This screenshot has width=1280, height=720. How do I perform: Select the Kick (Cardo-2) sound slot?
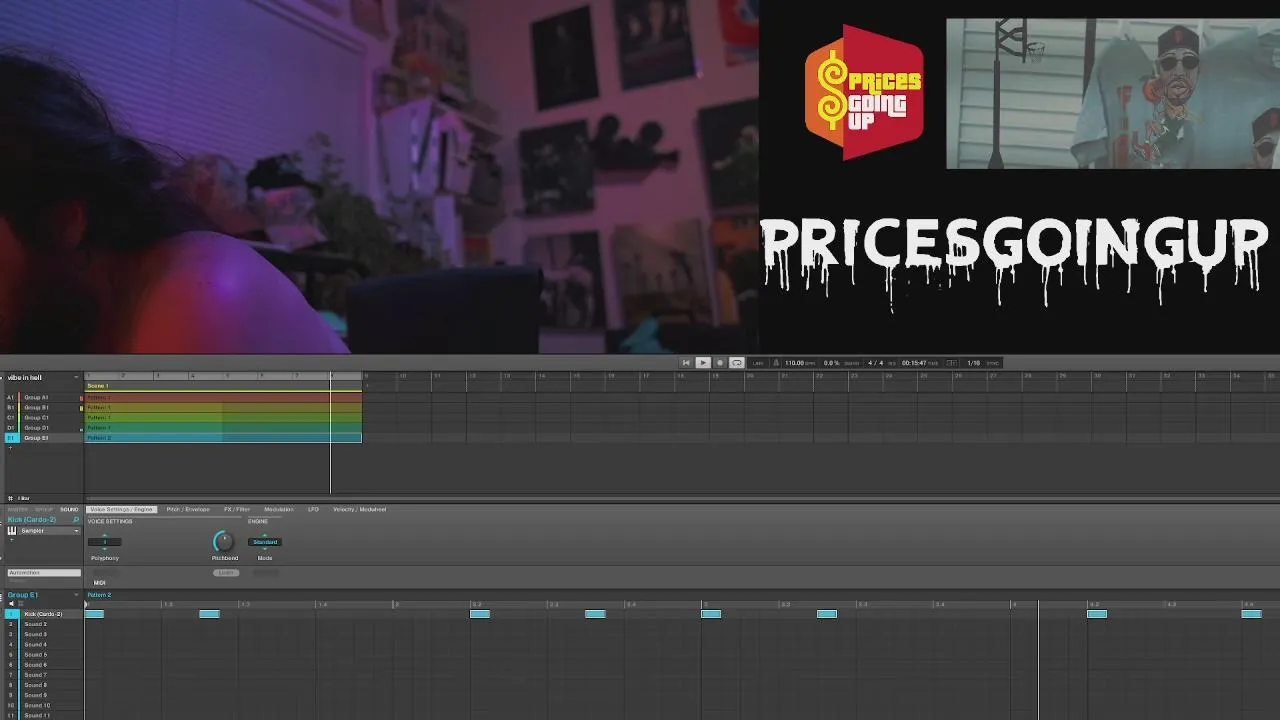tap(42, 614)
